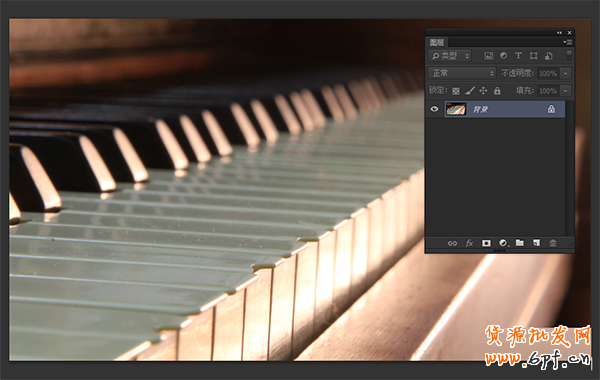Select the 背景 layer thumbnail
The height and width of the screenshot is (380, 600).
tap(456, 109)
